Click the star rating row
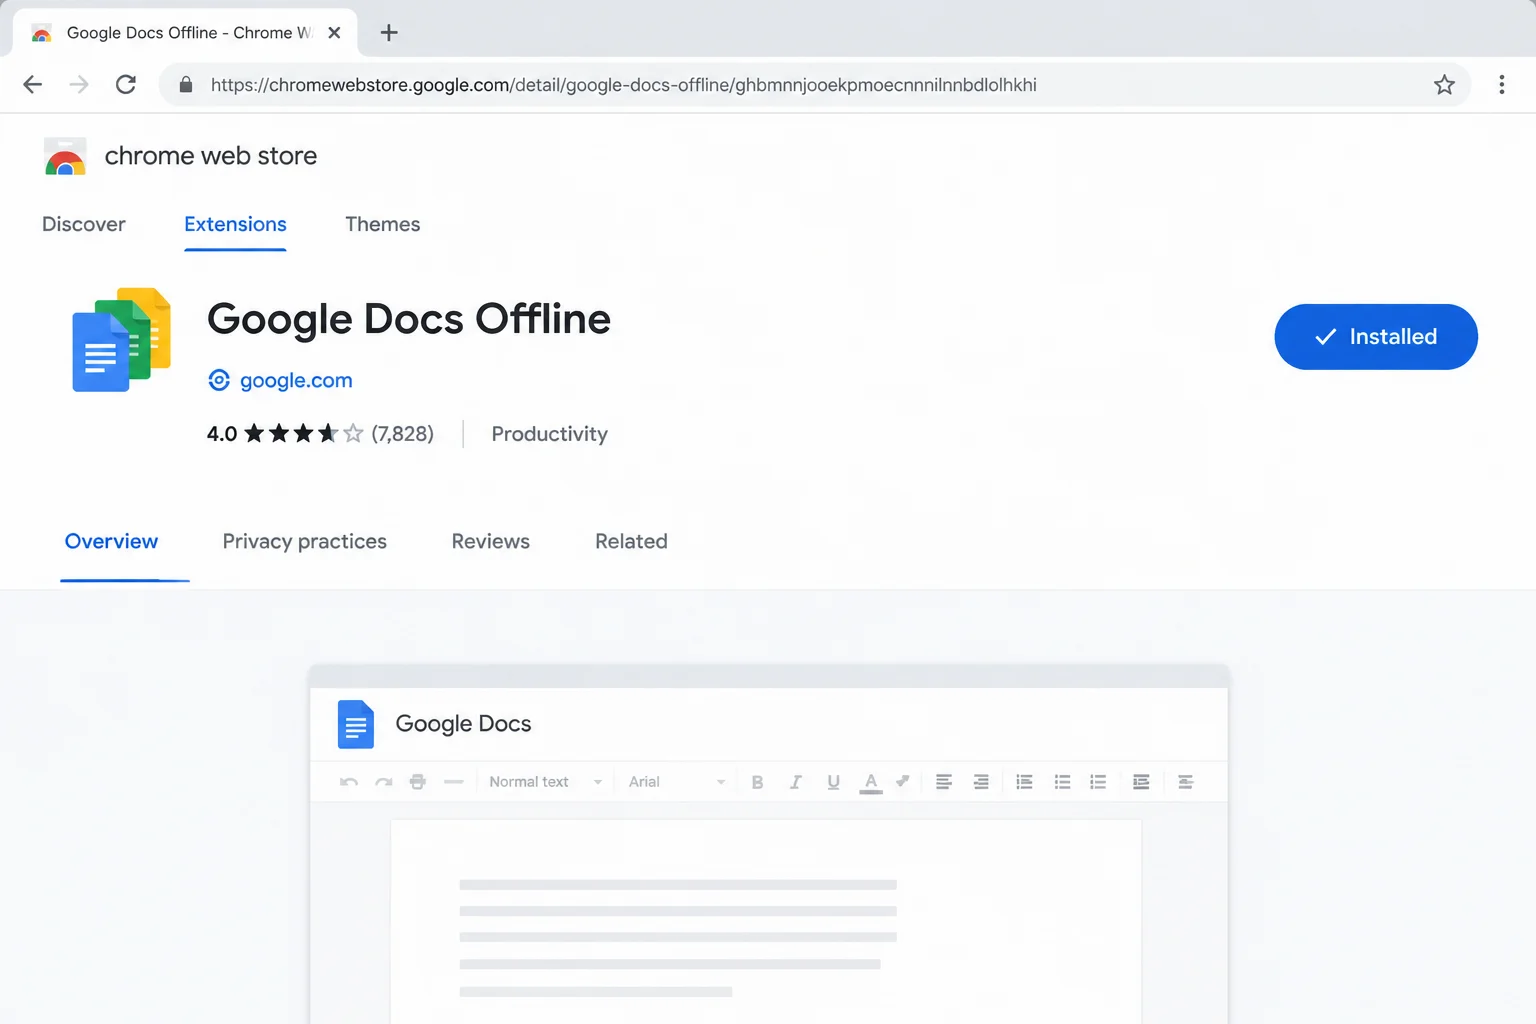The height and width of the screenshot is (1024, 1536). [x=304, y=434]
